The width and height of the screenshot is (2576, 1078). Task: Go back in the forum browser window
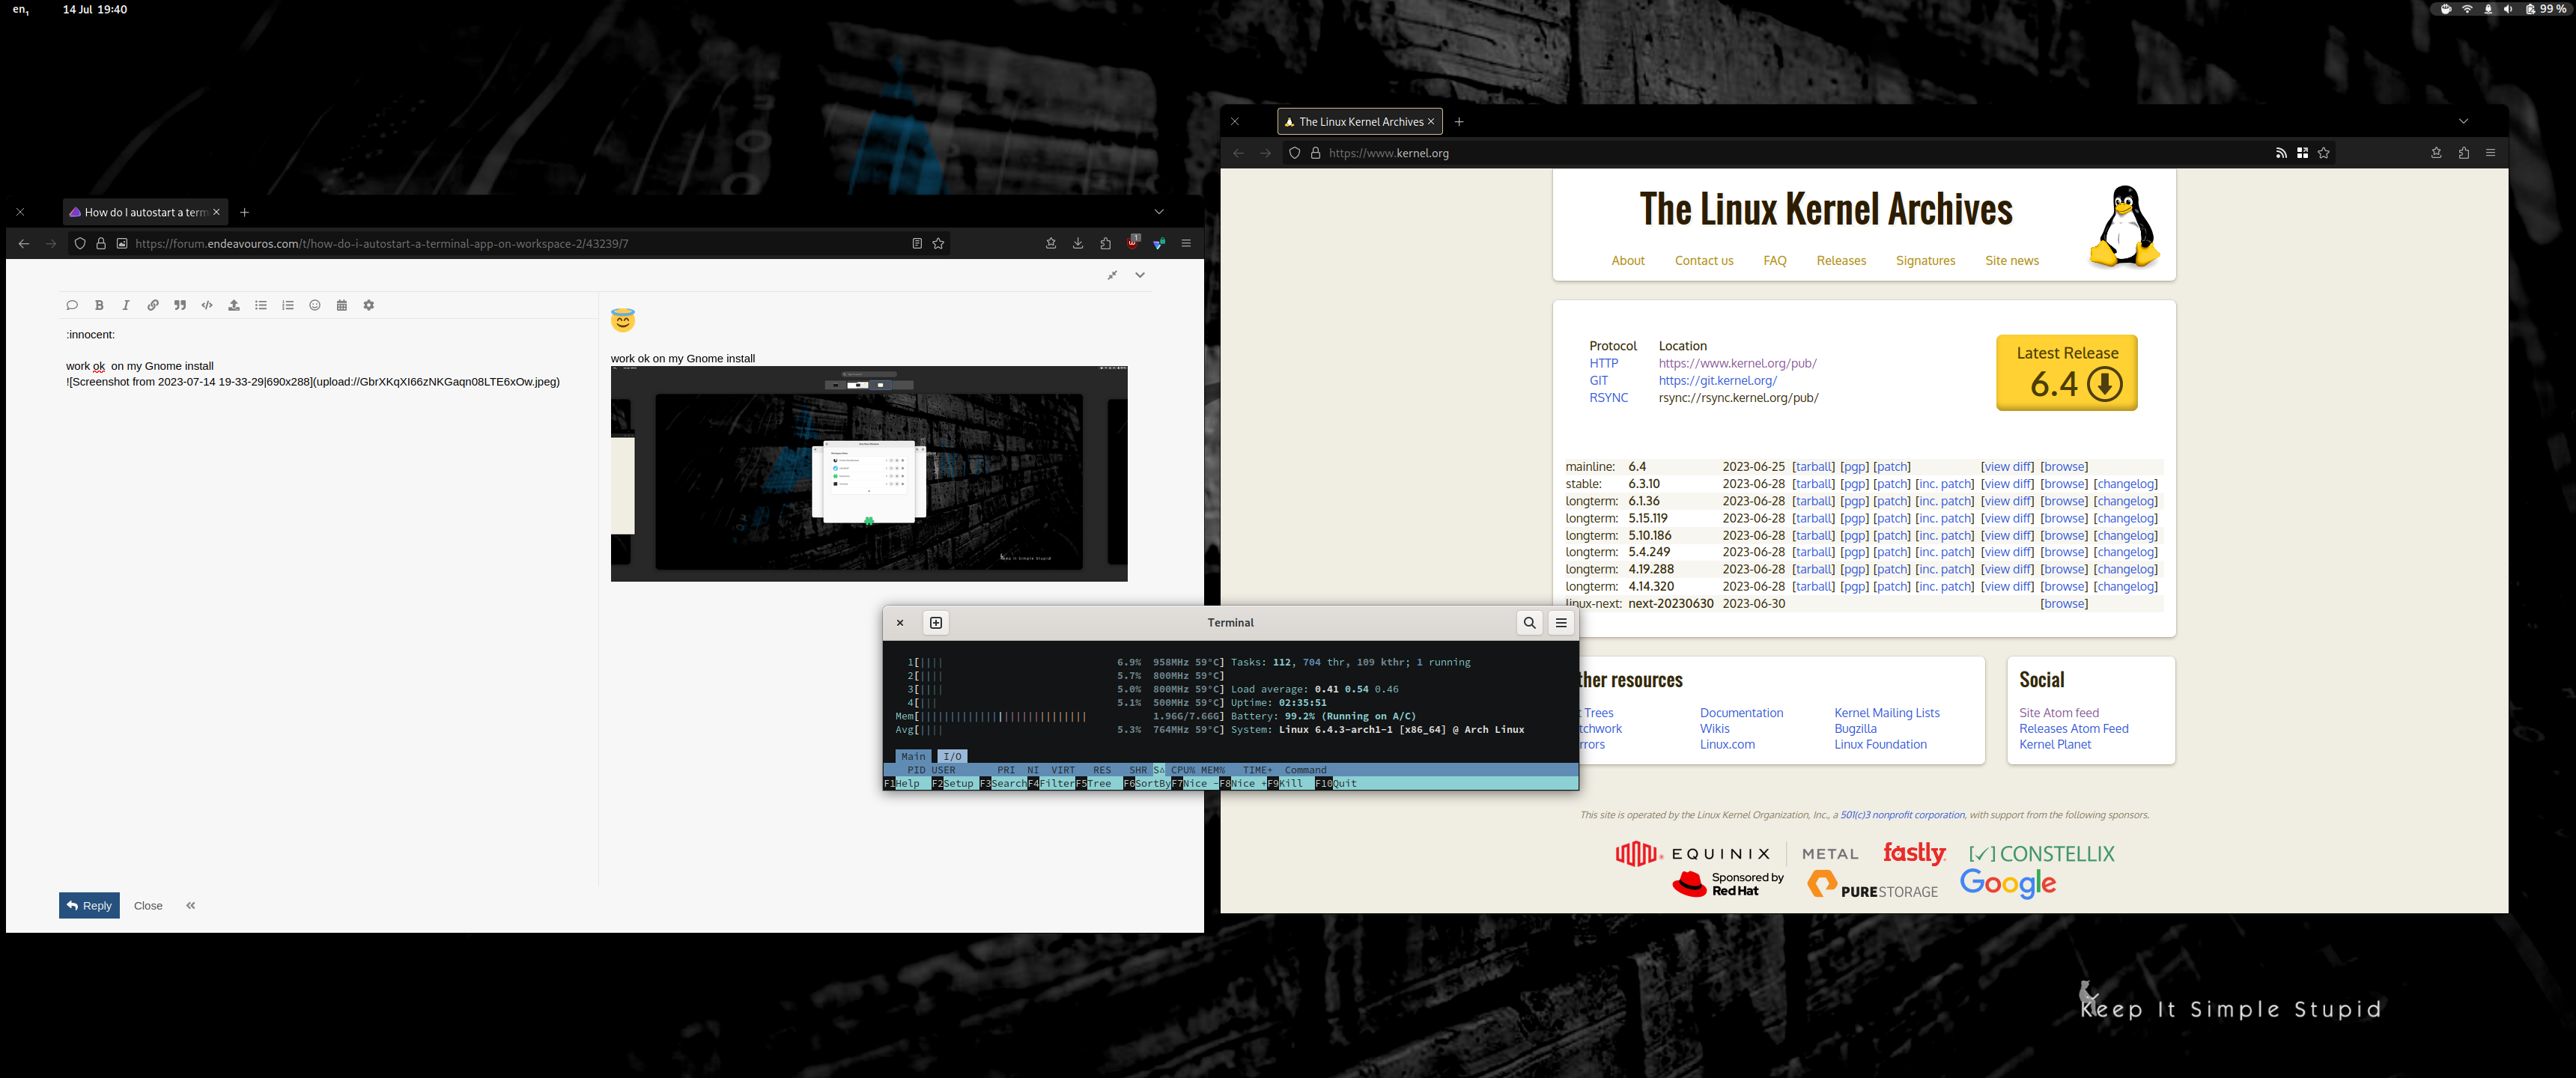pos(24,243)
